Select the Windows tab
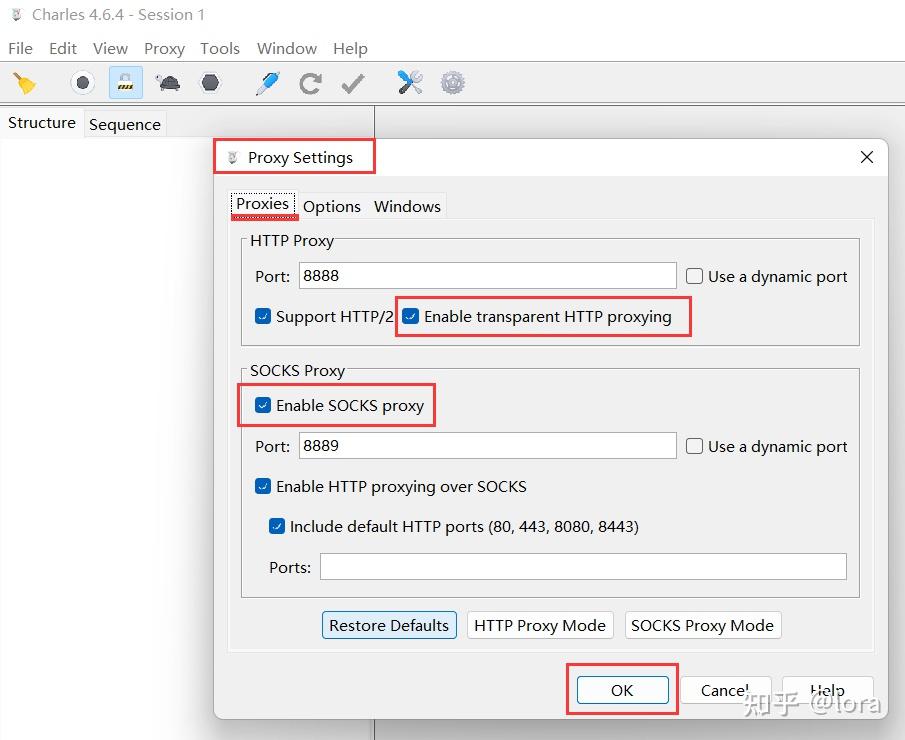This screenshot has width=905, height=740. click(x=407, y=206)
